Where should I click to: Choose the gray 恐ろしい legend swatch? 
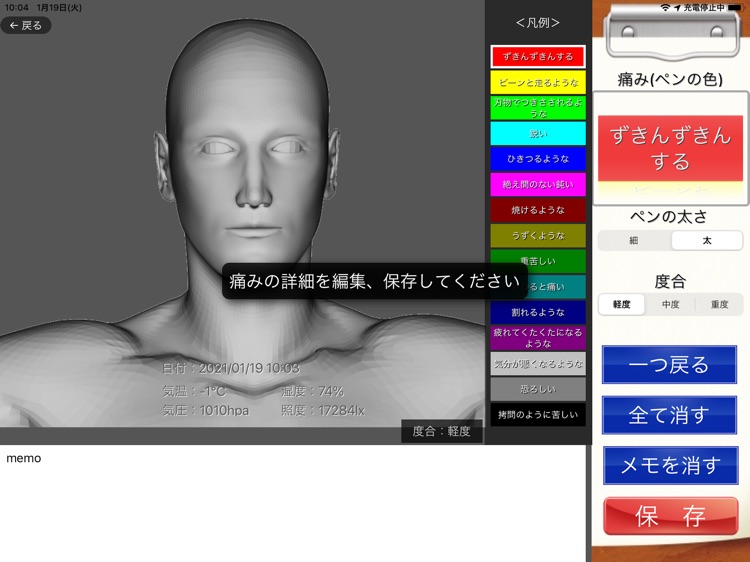[x=538, y=389]
